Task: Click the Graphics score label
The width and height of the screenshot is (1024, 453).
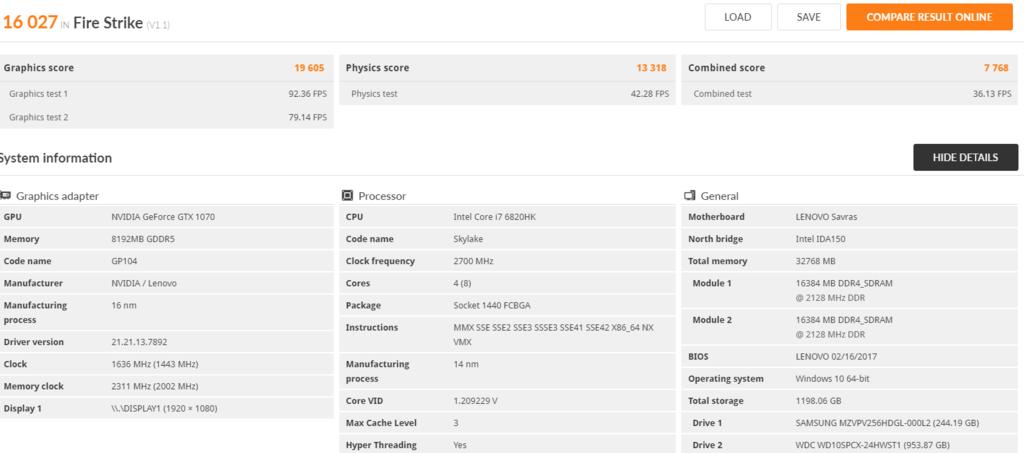Action: [x=39, y=68]
